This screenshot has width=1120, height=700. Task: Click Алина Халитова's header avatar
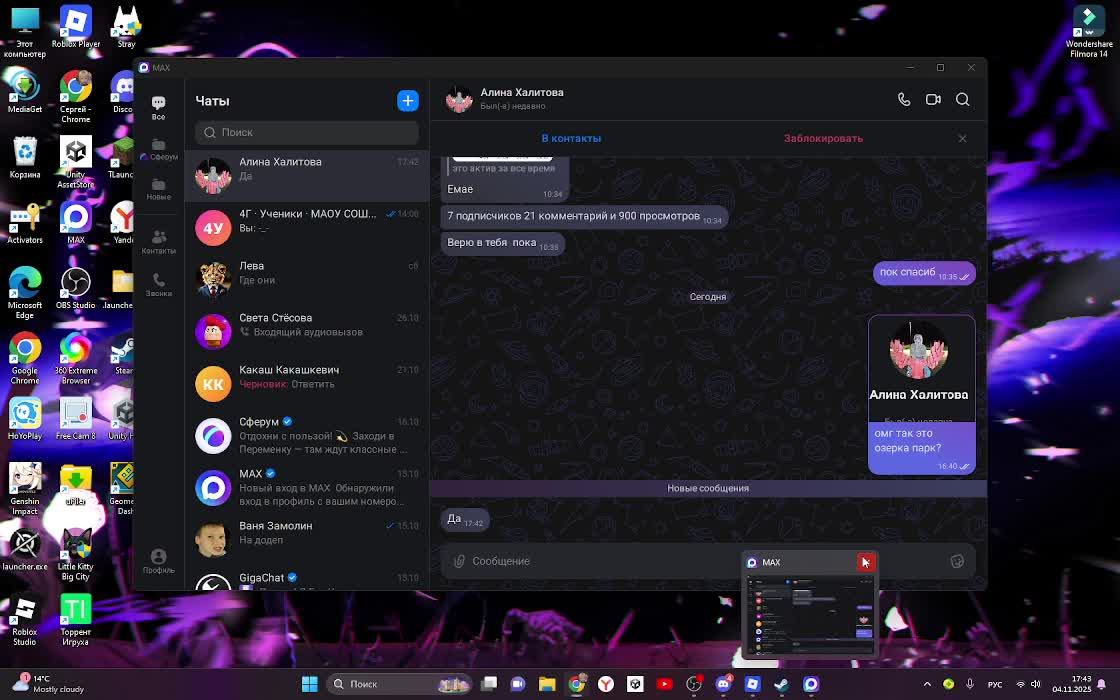pos(459,99)
